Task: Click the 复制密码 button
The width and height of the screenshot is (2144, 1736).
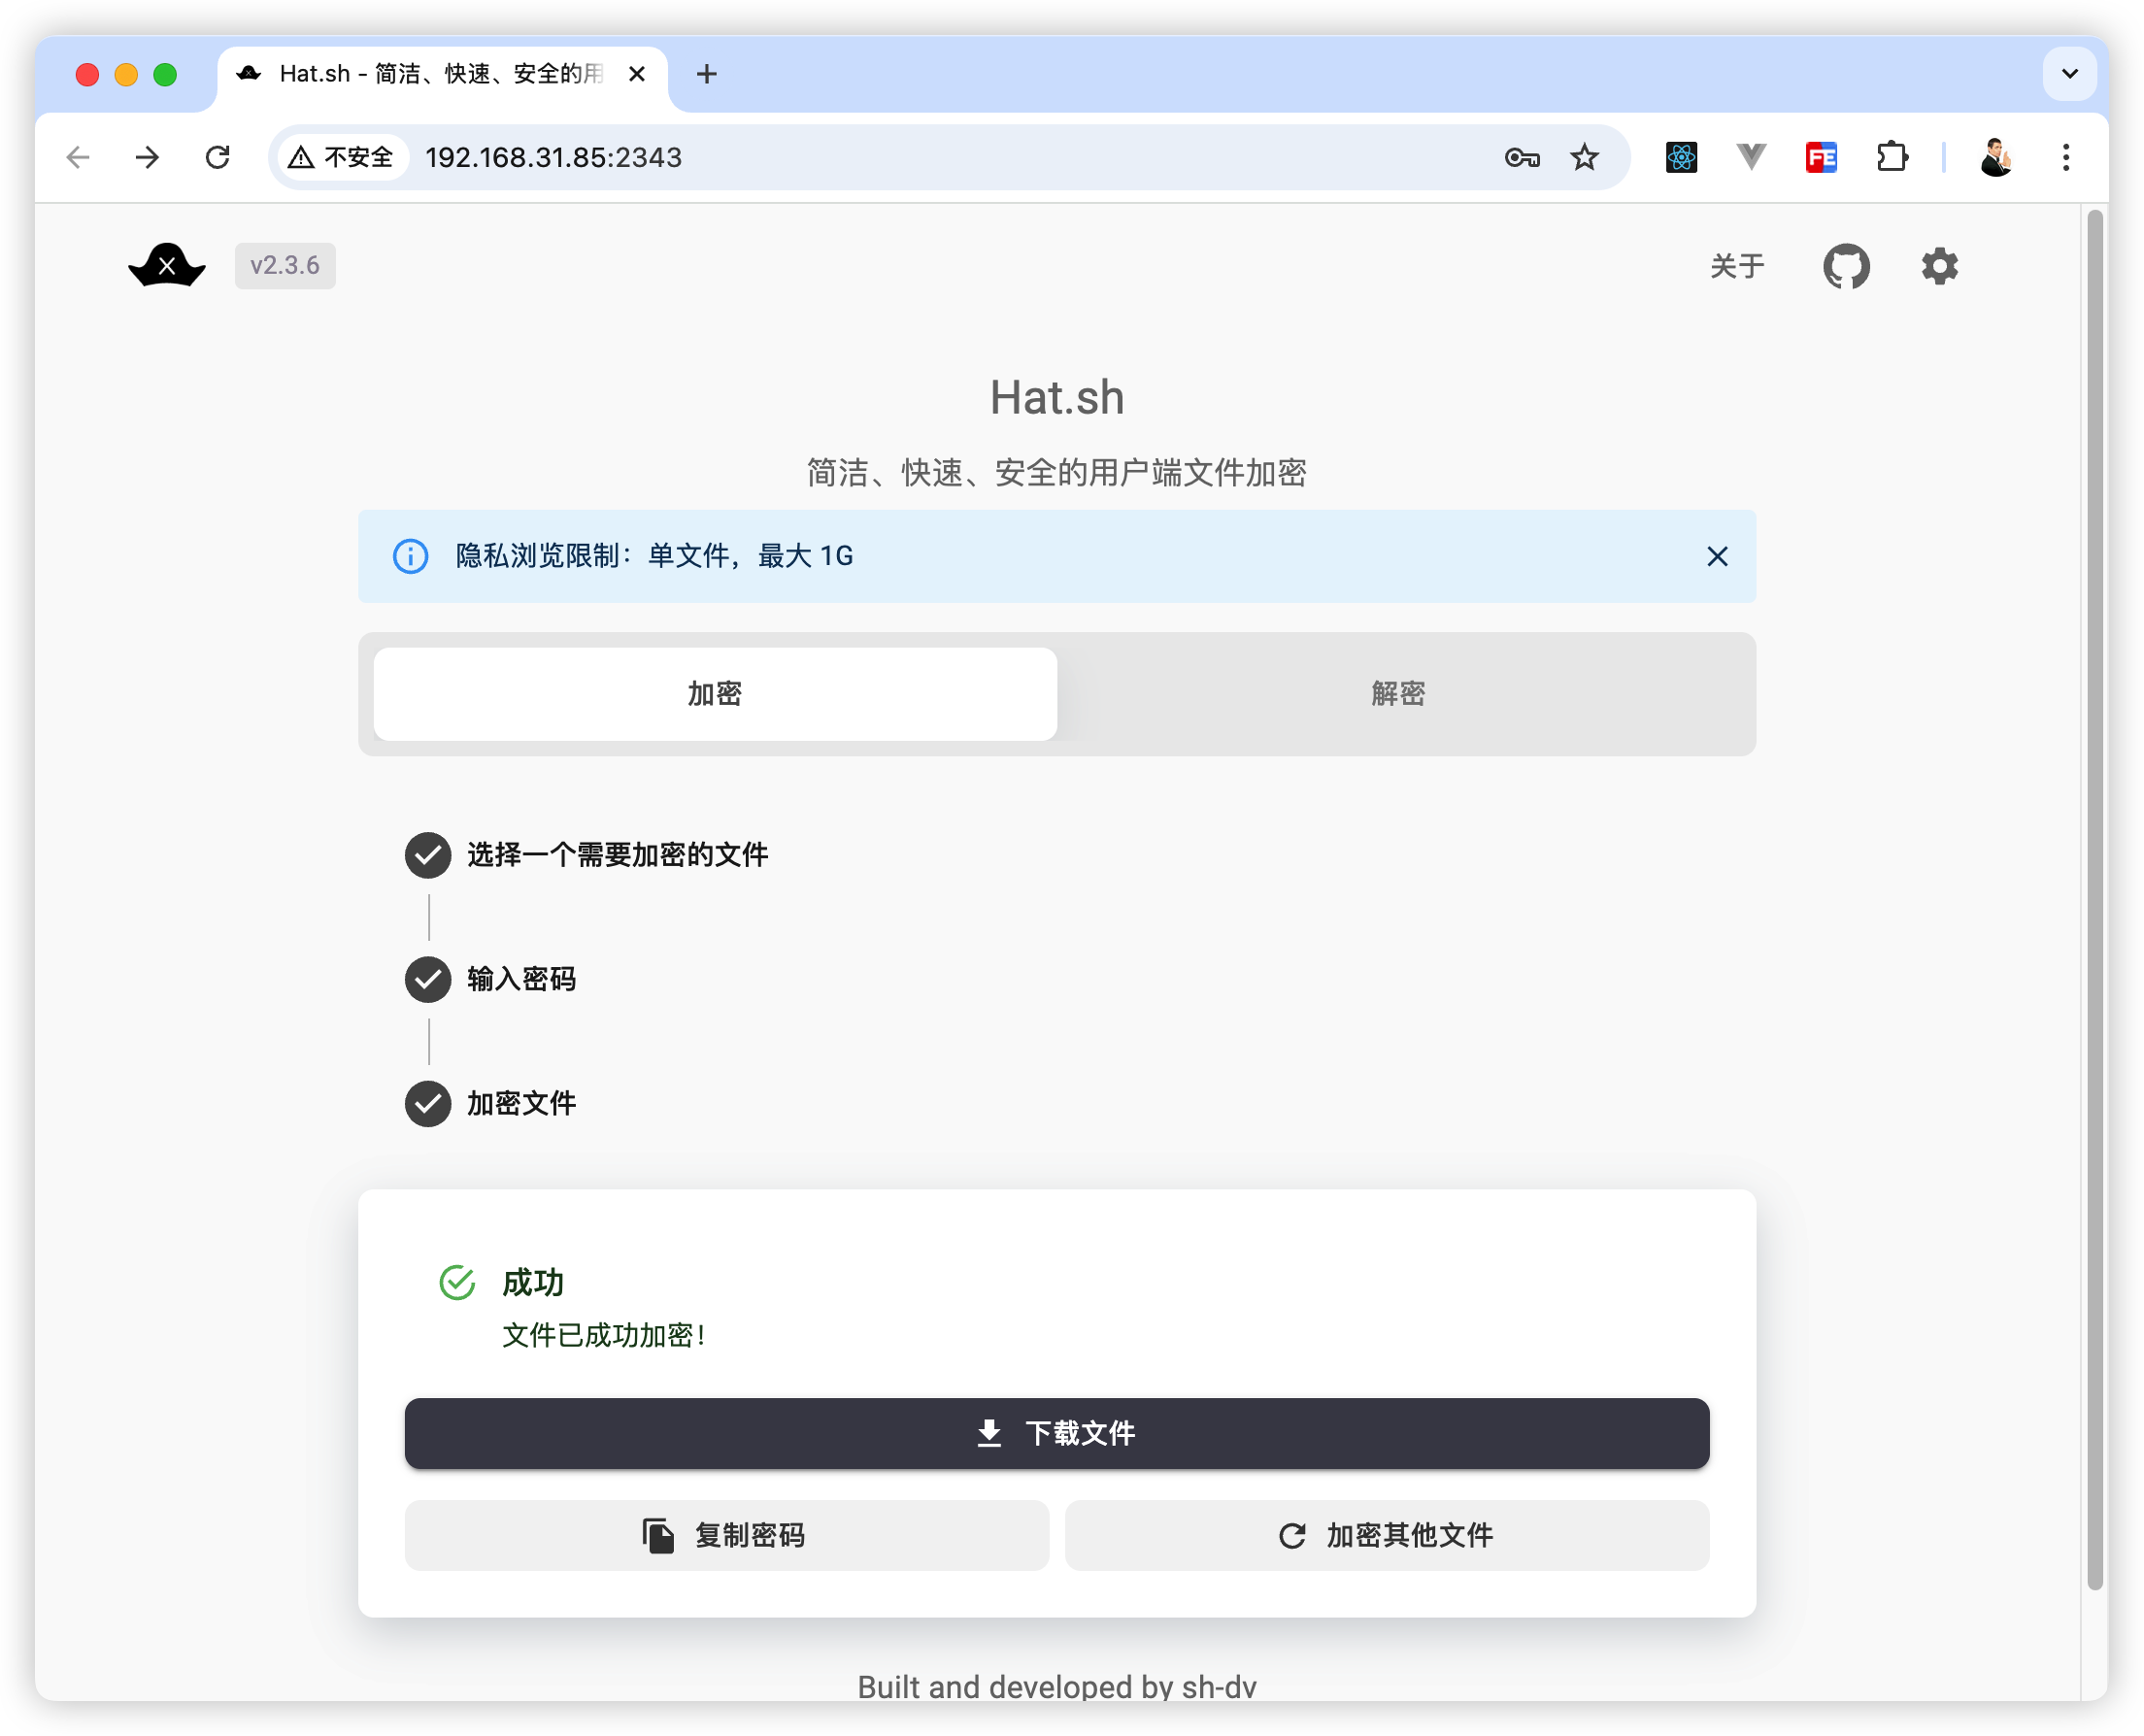Action: 727,1535
